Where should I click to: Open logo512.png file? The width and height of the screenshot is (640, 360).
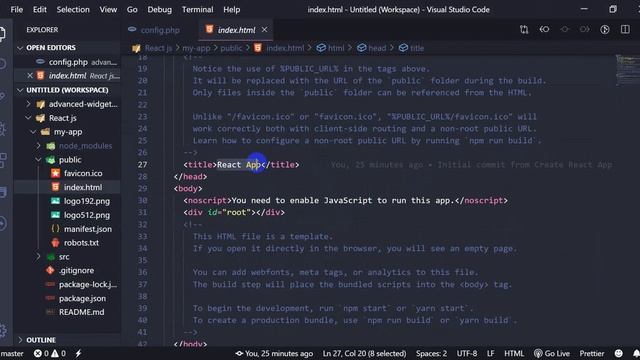pos(87,215)
